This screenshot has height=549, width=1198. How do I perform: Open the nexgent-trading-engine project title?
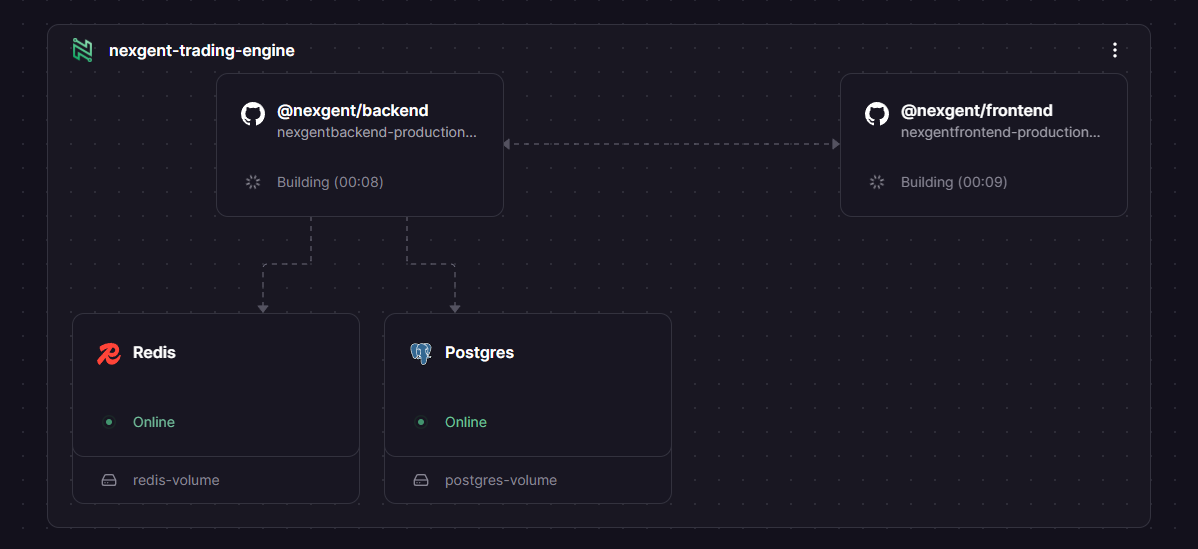click(x=202, y=50)
